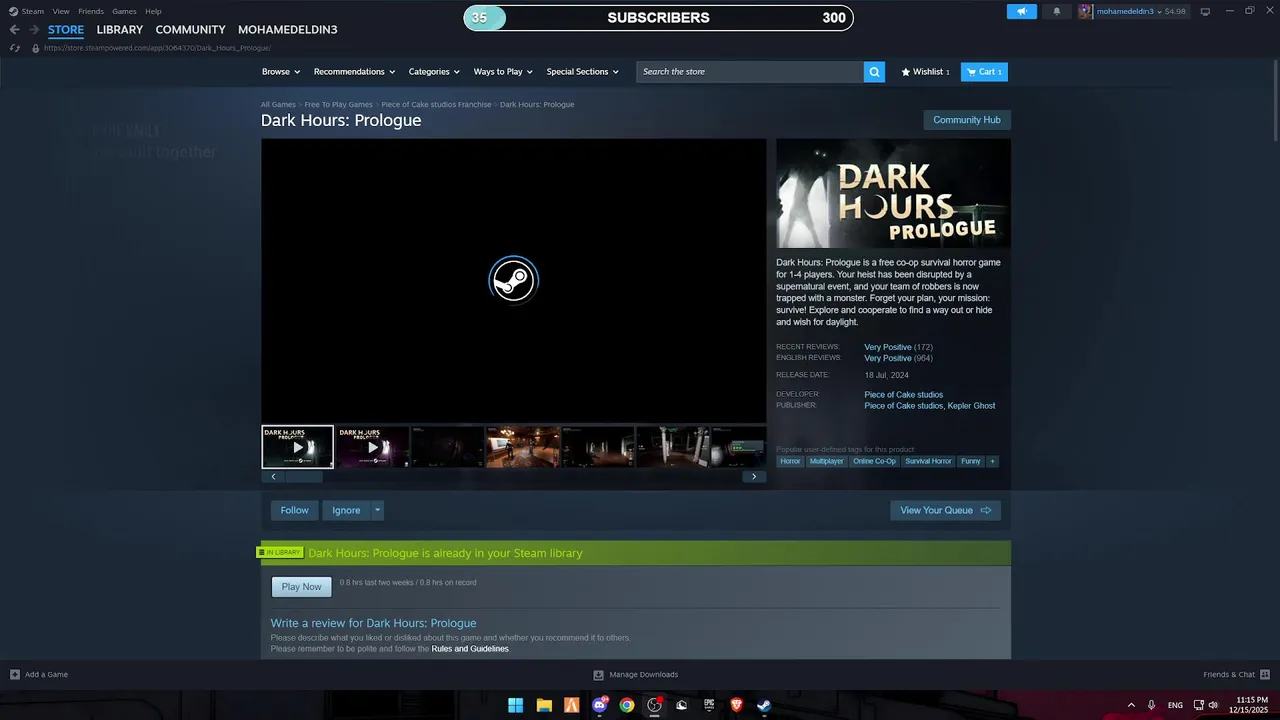Open the notifications bell

point(1057,12)
